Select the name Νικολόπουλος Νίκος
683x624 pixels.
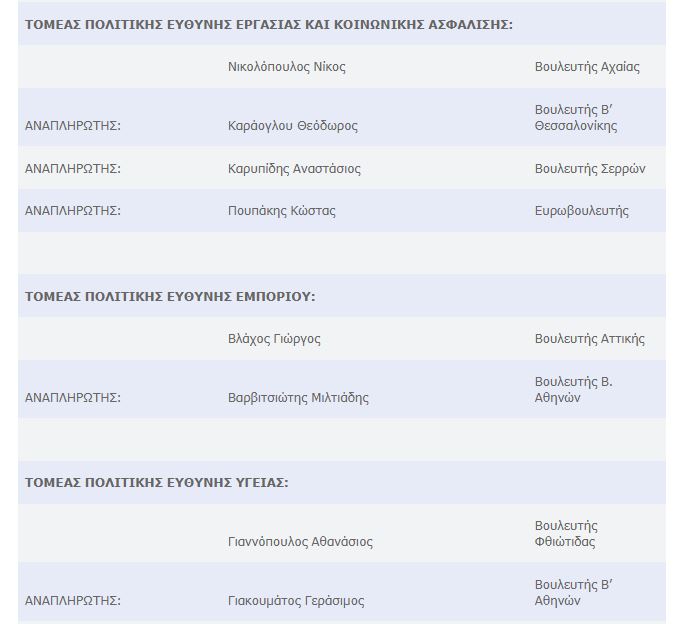coord(287,67)
